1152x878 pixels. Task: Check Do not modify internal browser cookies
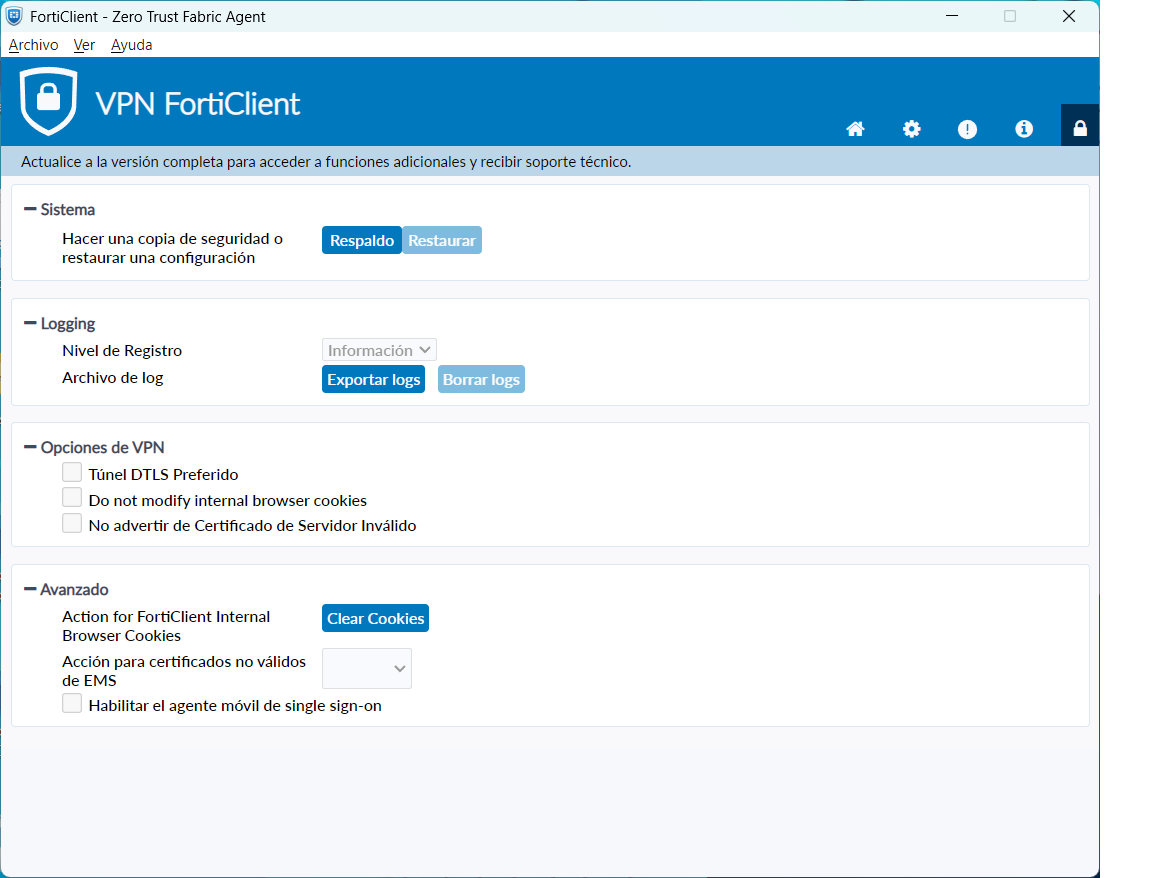72,498
